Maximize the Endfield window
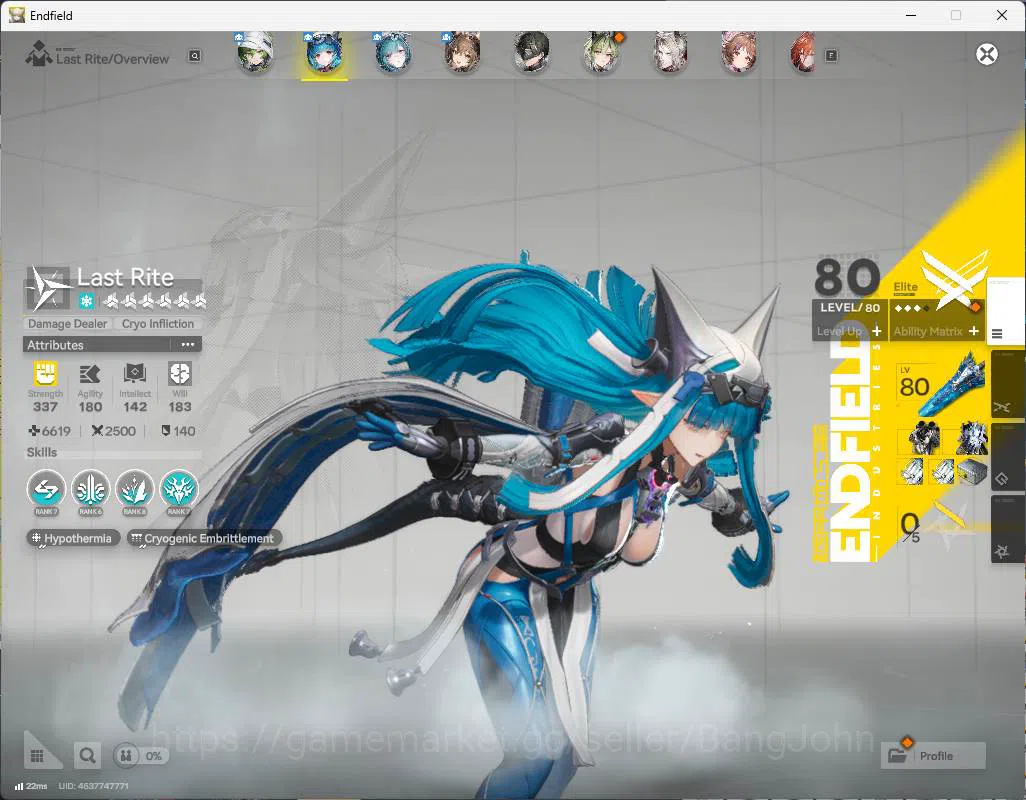1026x800 pixels. 956,15
